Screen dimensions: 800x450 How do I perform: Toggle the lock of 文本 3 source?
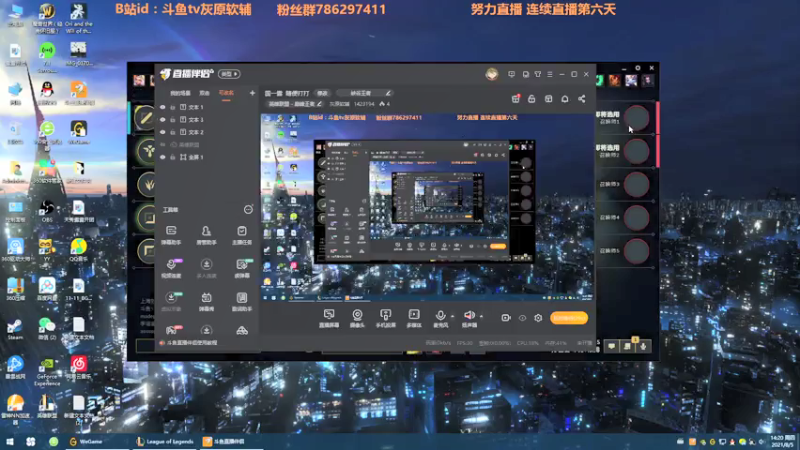coord(173,119)
